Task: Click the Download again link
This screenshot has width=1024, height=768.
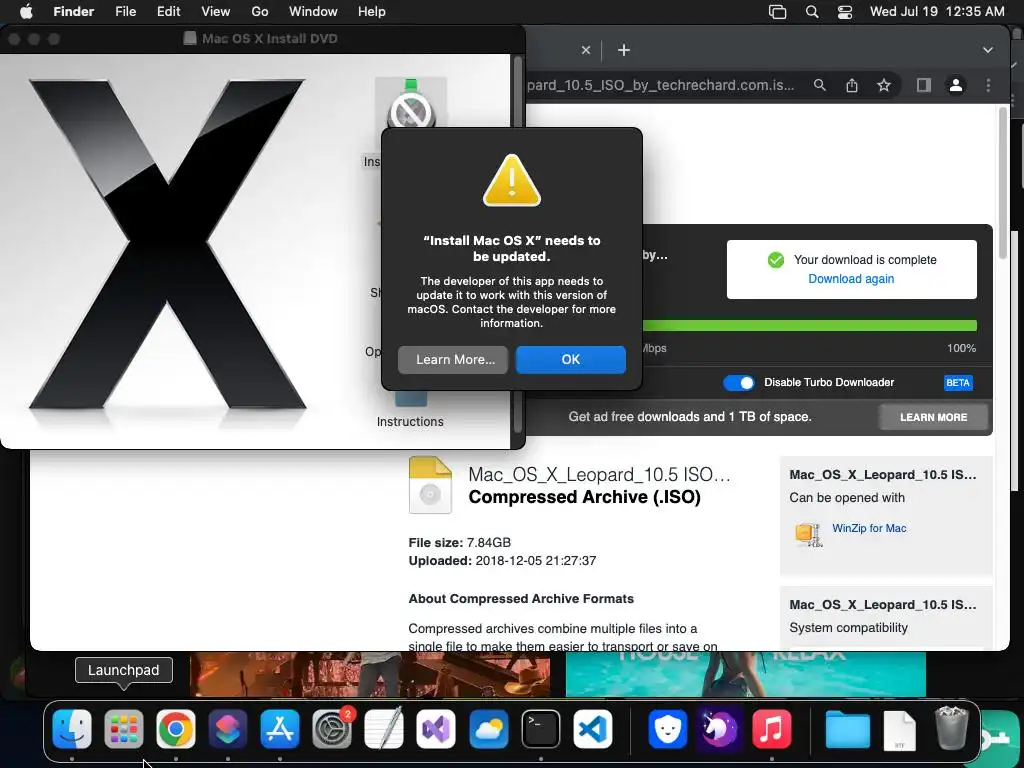Action: click(x=851, y=279)
